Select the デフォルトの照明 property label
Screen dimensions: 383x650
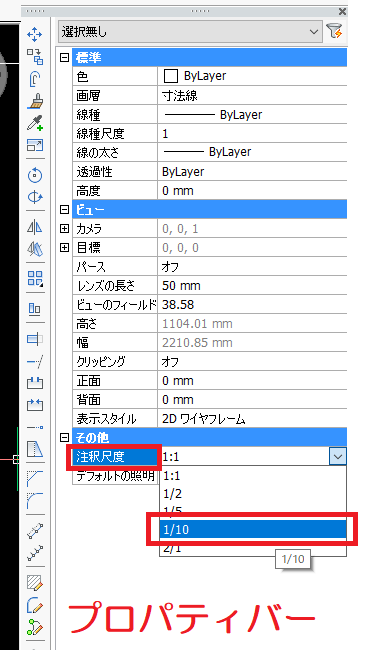pos(115,475)
